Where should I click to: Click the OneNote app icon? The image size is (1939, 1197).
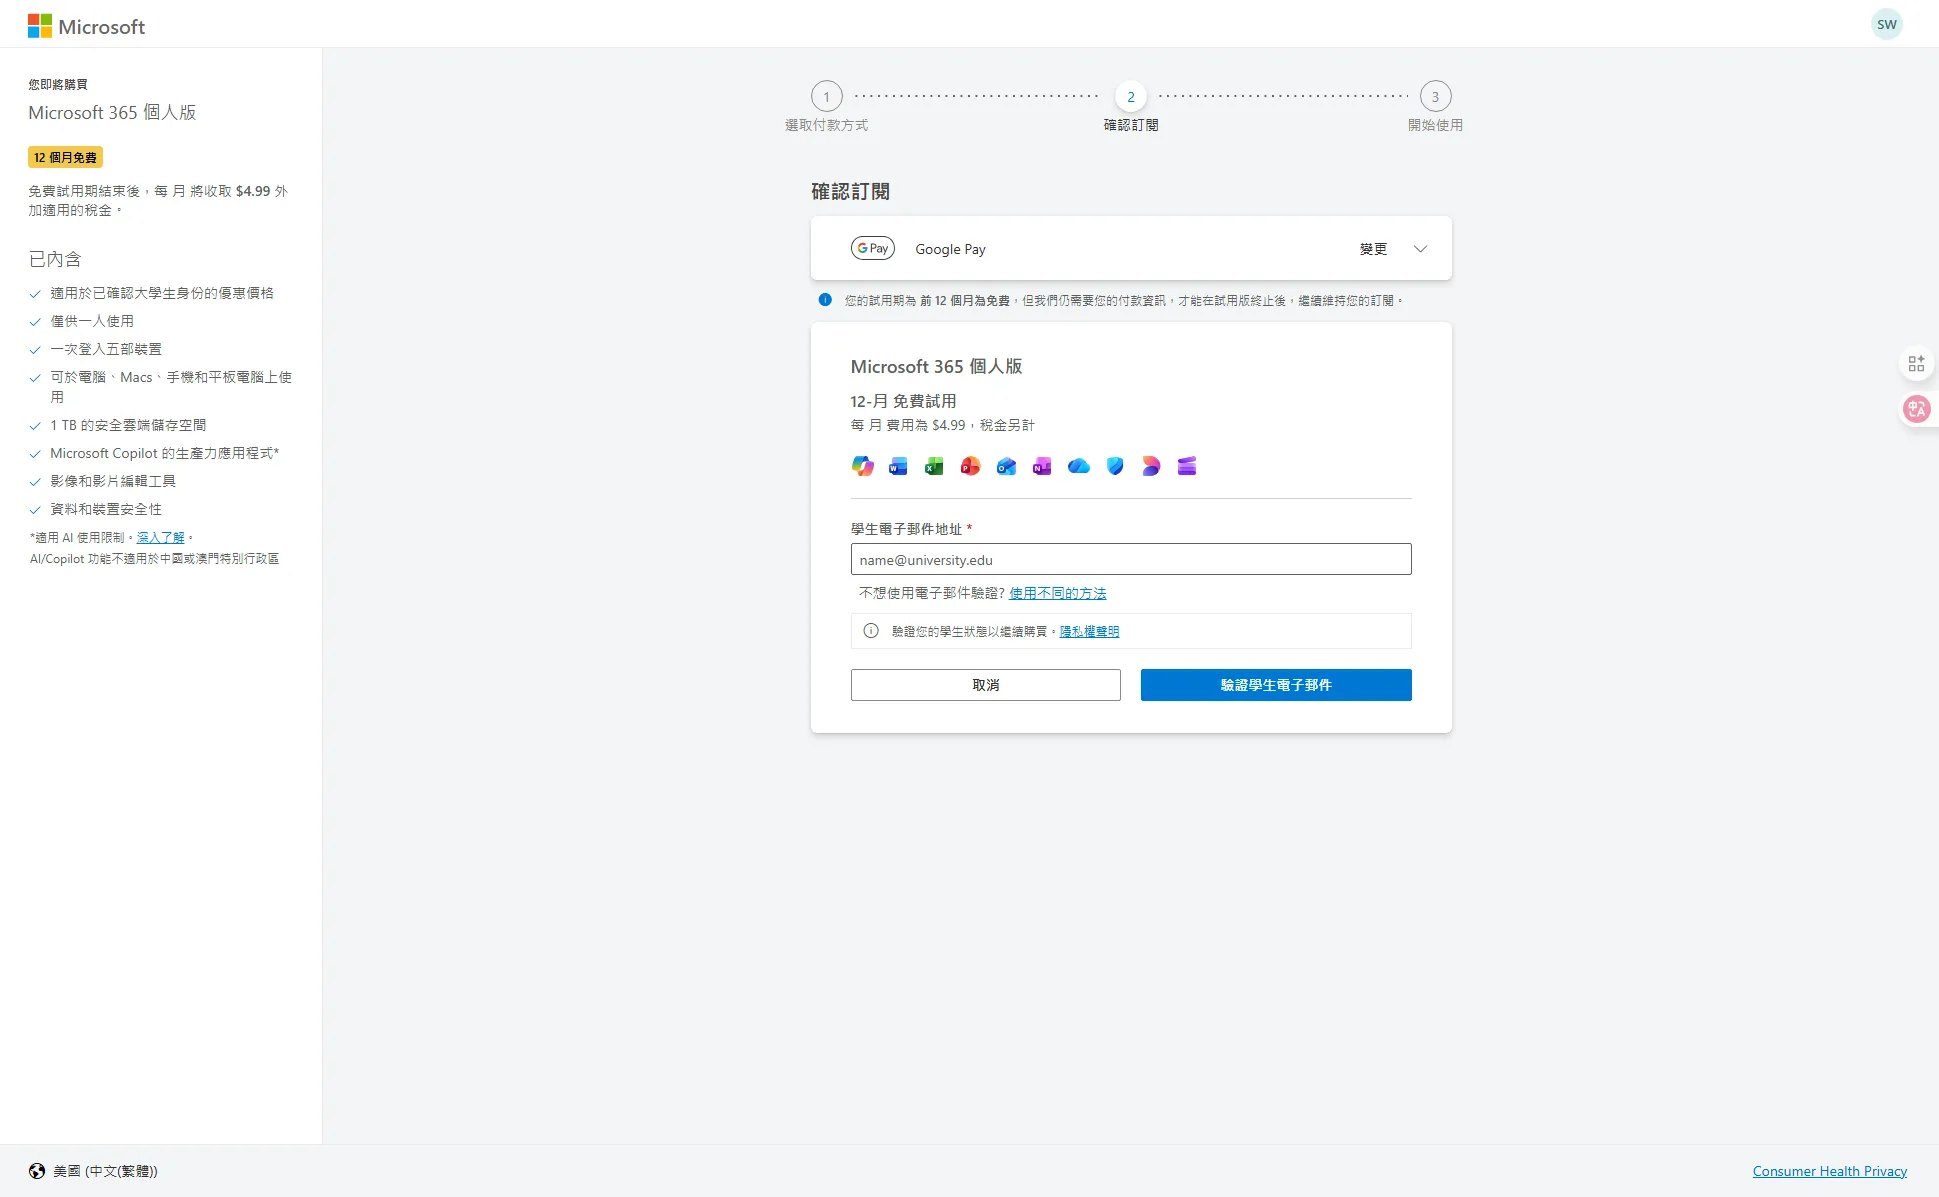(1042, 466)
